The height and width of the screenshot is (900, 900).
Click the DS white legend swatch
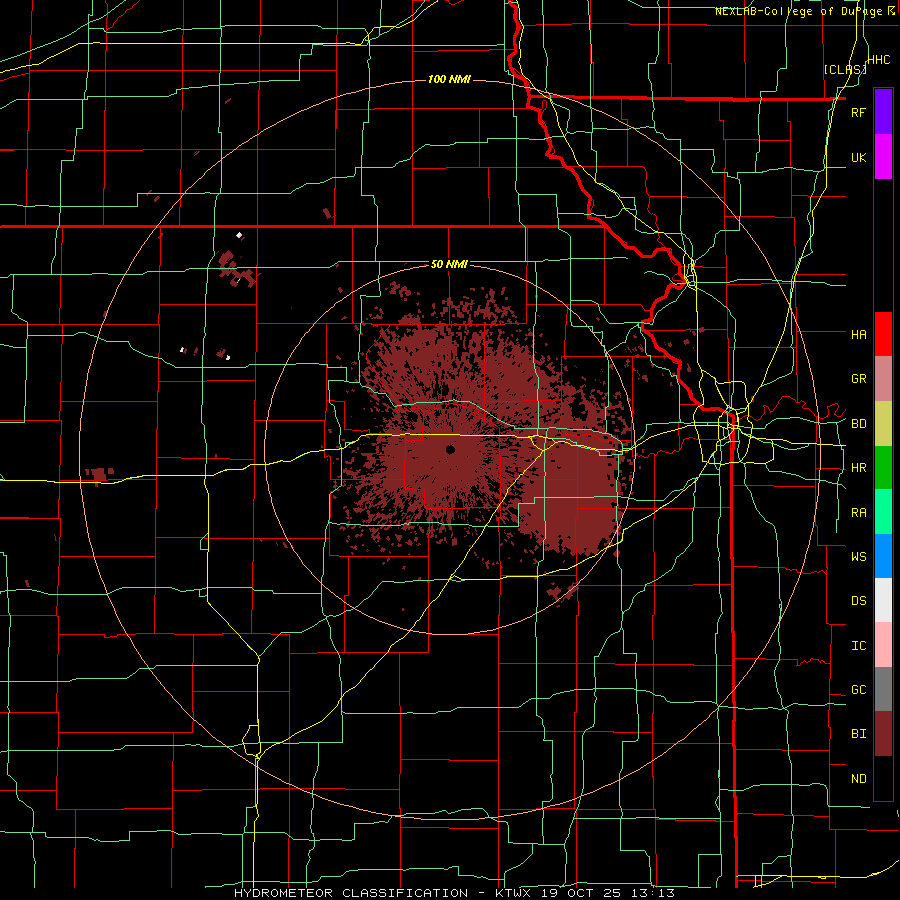883,600
